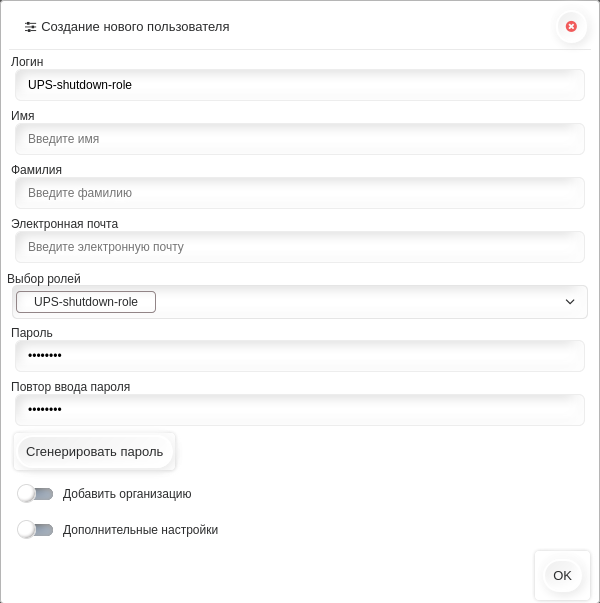The image size is (600, 603).
Task: Click into the Пароль password field
Action: pyautogui.click(x=300, y=356)
